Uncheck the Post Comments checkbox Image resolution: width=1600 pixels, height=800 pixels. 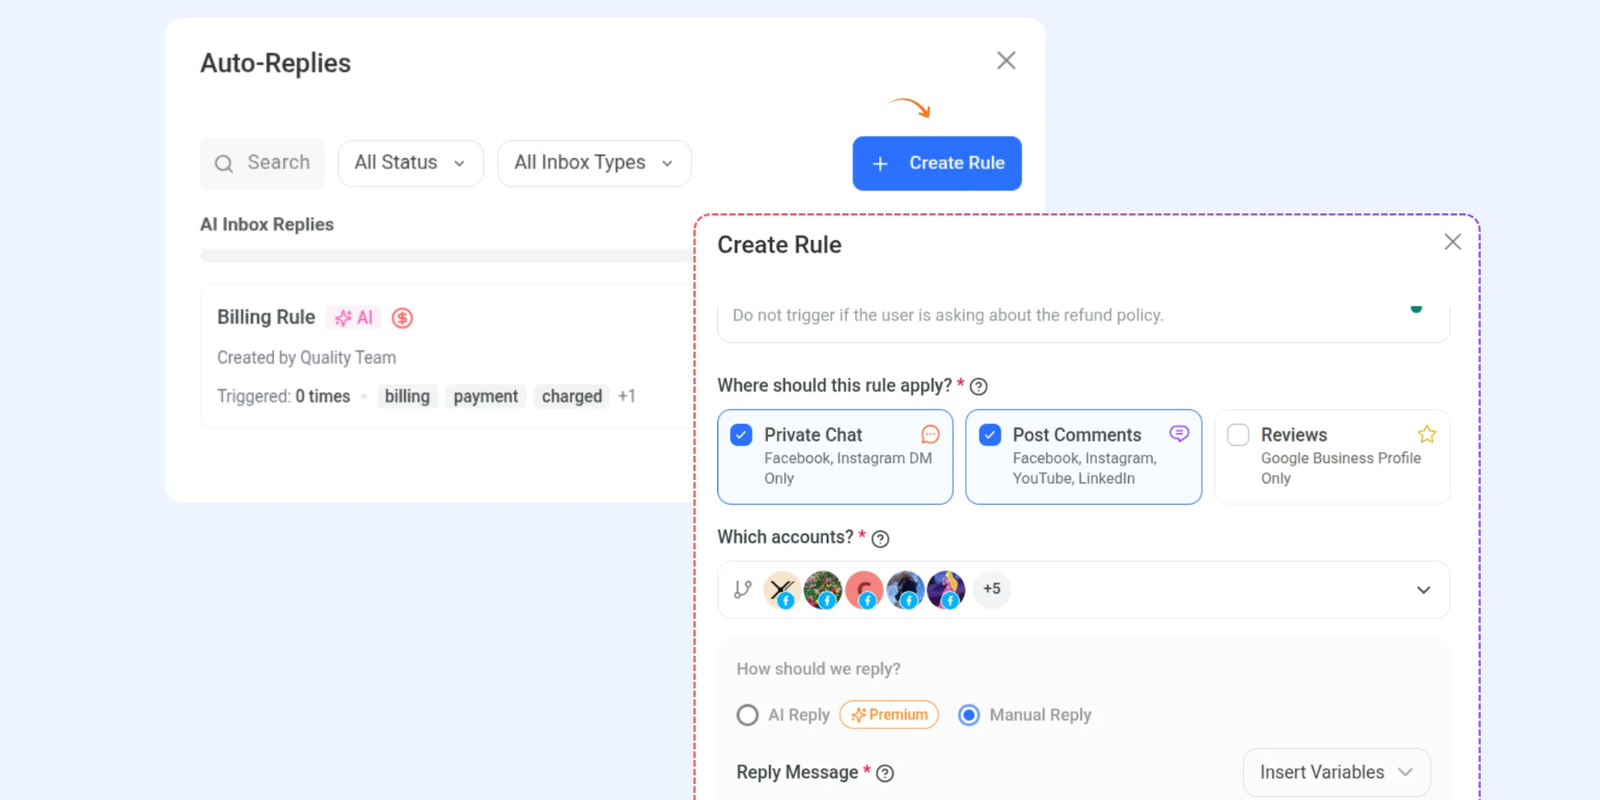coord(990,435)
